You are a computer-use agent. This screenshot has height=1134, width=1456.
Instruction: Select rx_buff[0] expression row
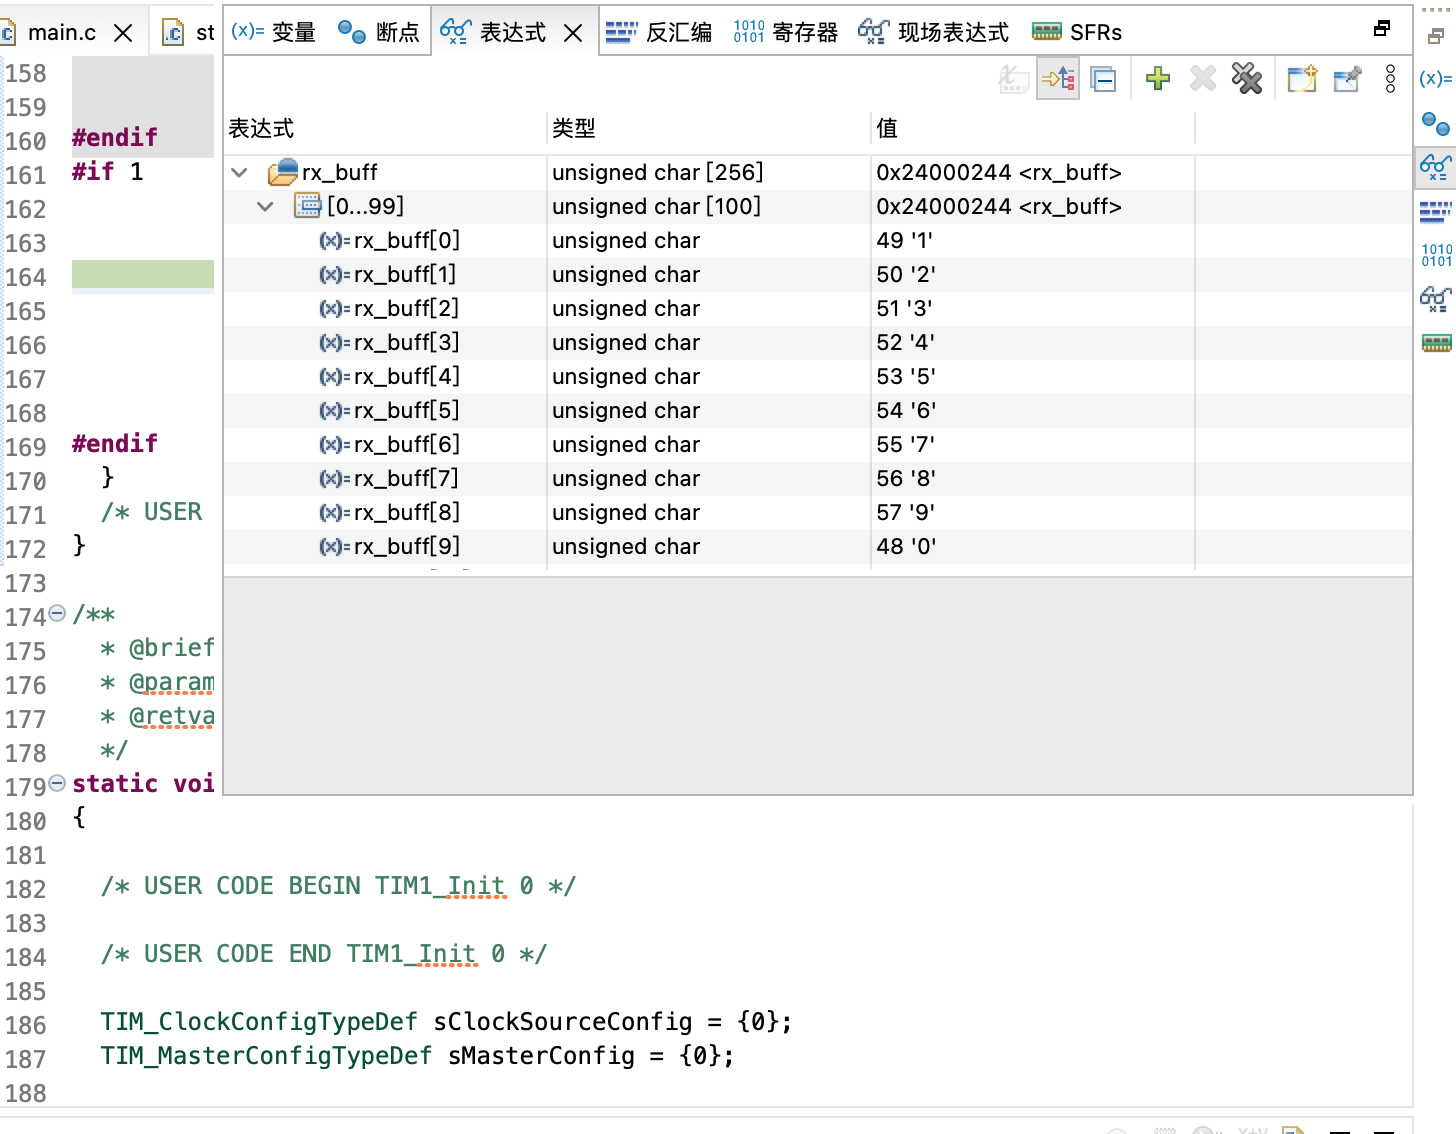point(817,240)
